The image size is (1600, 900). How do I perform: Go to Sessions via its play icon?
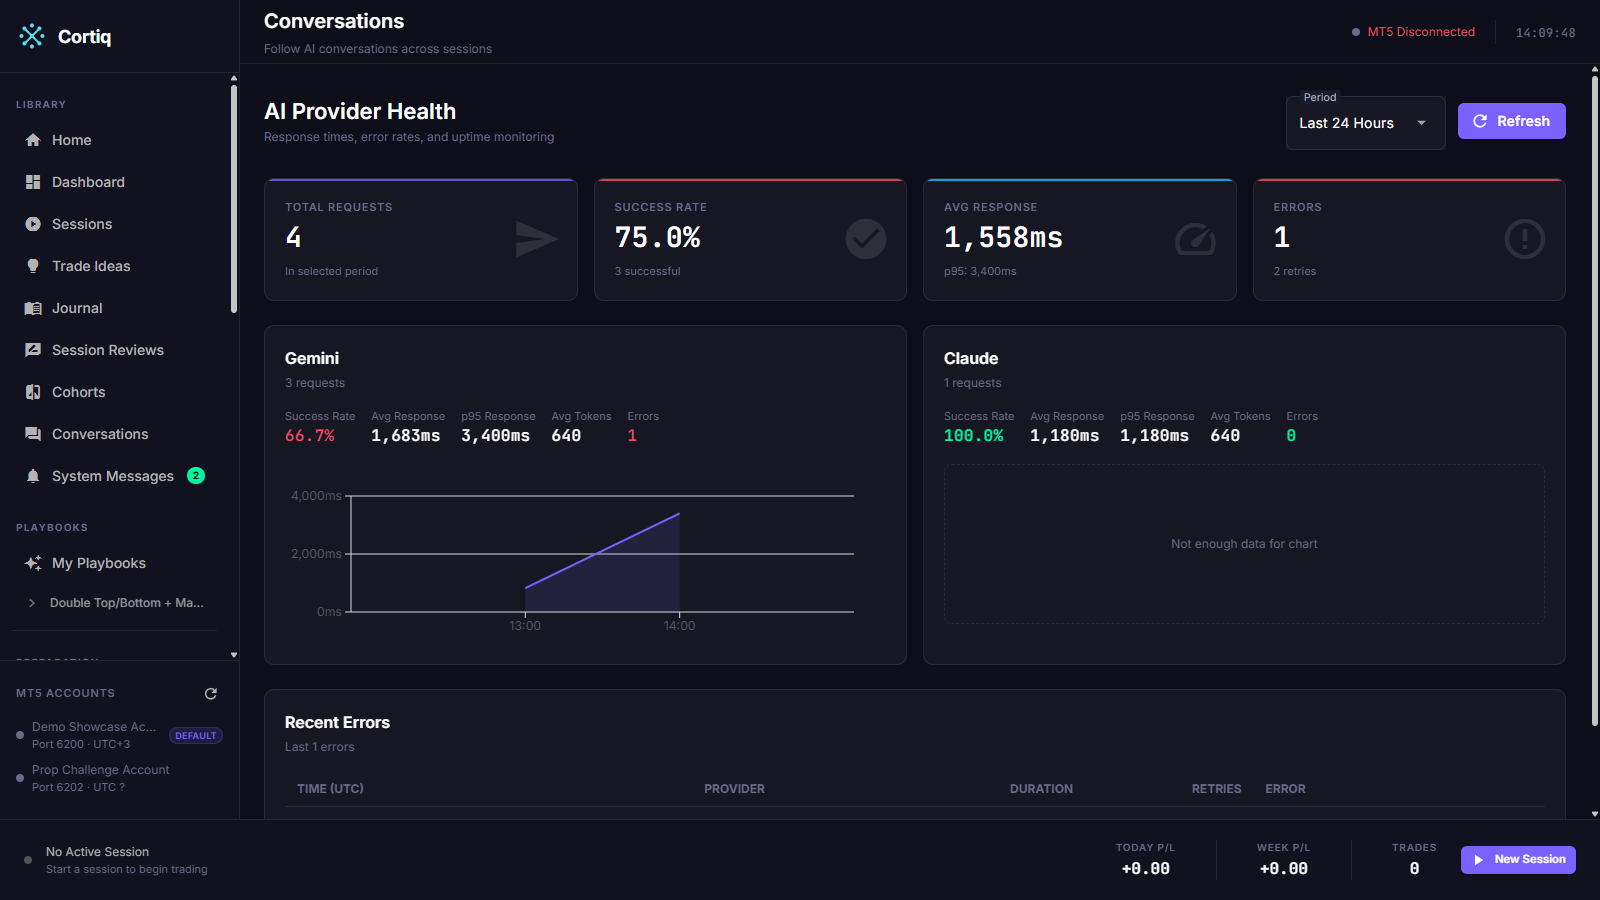[x=33, y=224]
